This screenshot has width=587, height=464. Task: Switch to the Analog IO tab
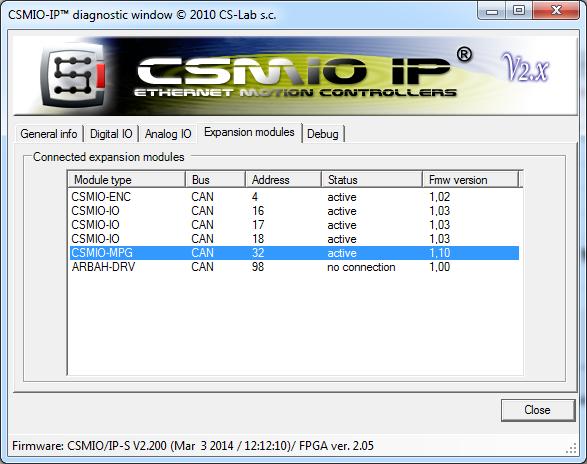168,134
